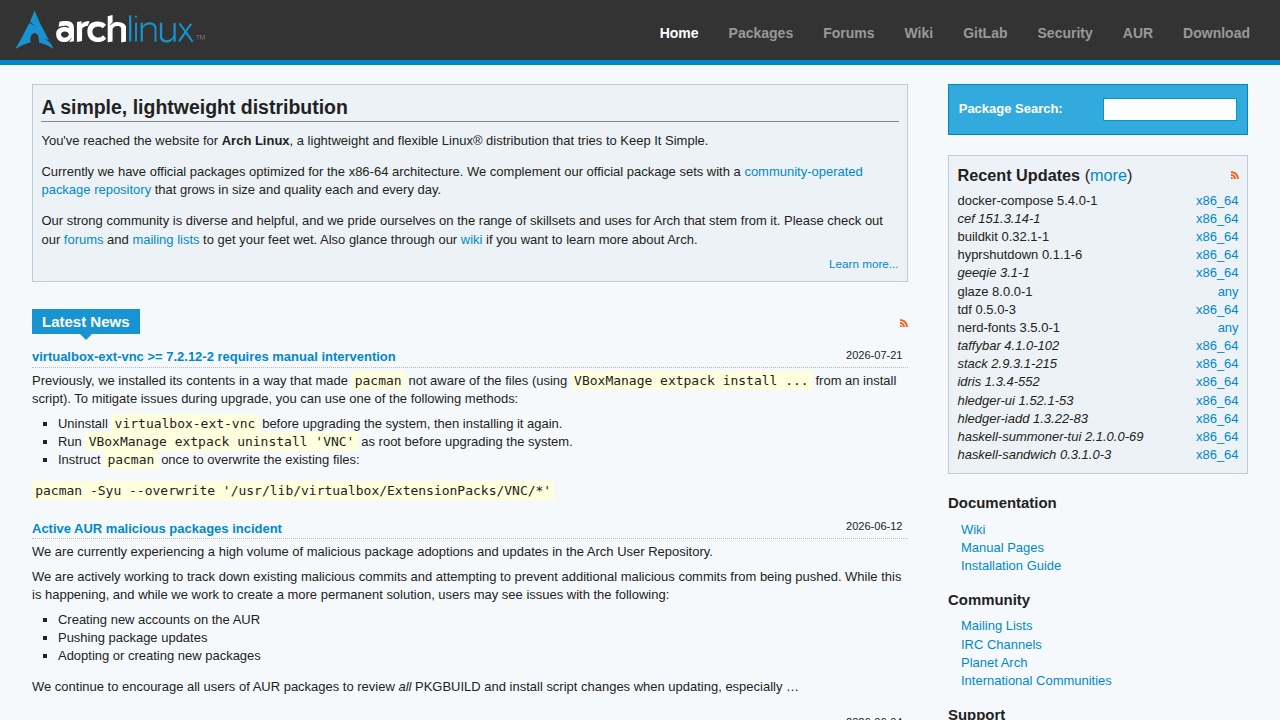Open x86_64 link for cef row

[x=1217, y=219]
